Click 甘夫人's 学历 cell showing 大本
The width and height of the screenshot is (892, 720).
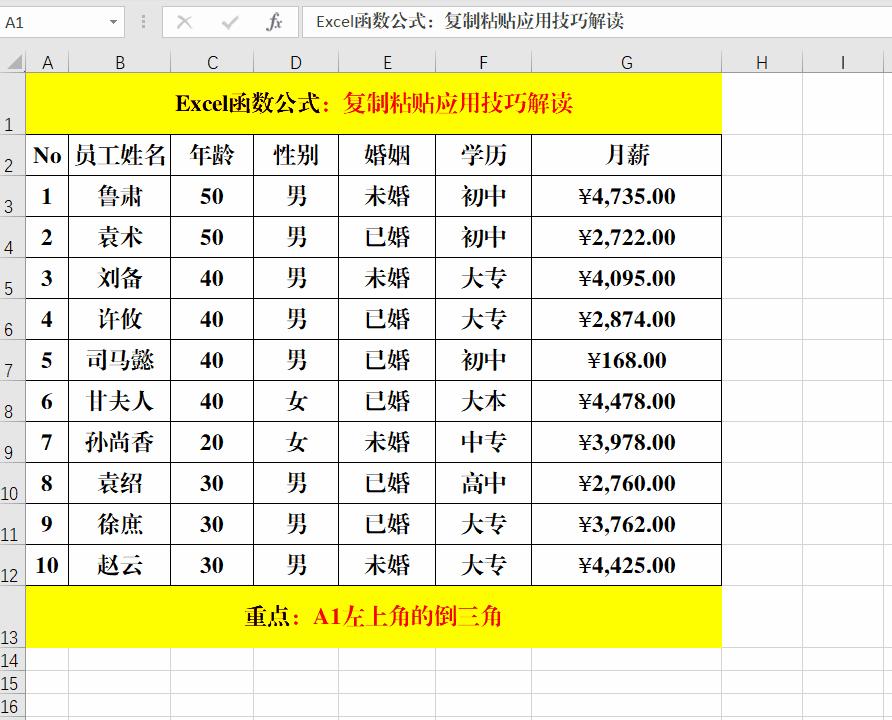(x=482, y=401)
